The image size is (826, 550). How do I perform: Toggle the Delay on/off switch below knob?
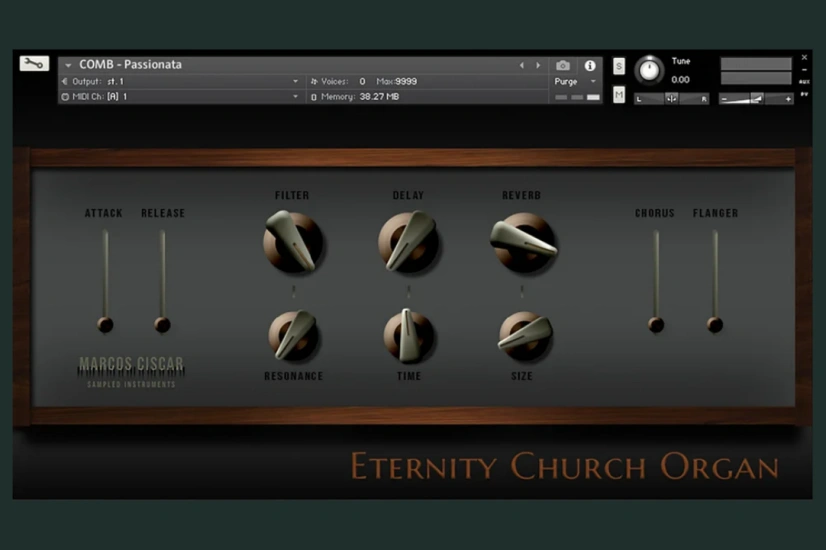tap(408, 291)
